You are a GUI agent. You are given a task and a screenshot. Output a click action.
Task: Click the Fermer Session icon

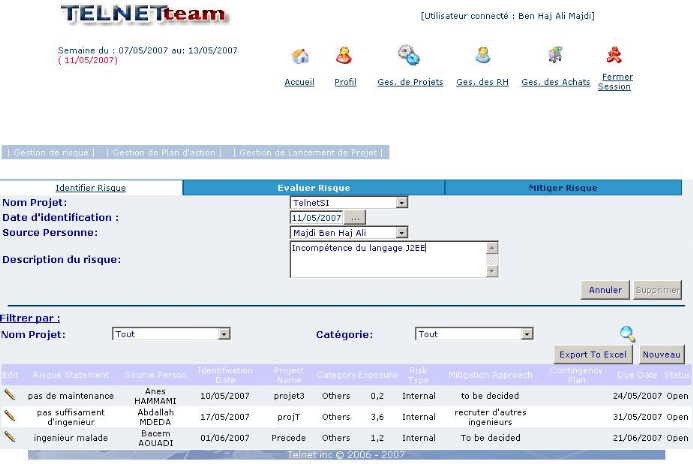click(614, 55)
